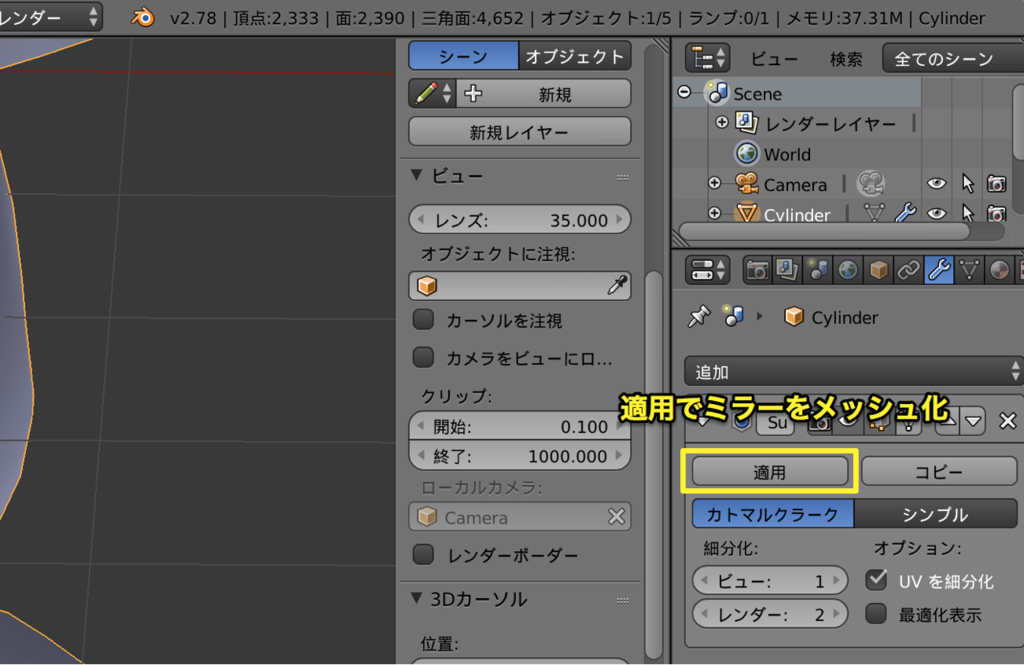Viewport: 1024px width, 665px height.
Task: Click the クリップ 終了 1000.000 field
Action: [x=520, y=455]
